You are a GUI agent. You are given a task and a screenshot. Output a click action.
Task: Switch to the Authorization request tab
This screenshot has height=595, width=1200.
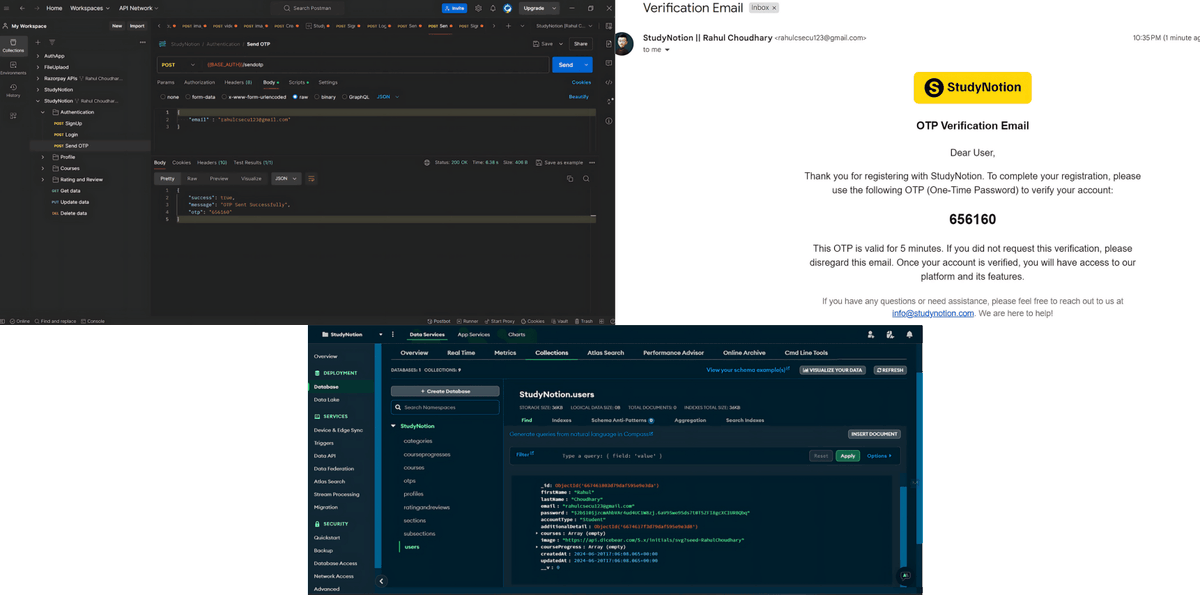coord(199,82)
